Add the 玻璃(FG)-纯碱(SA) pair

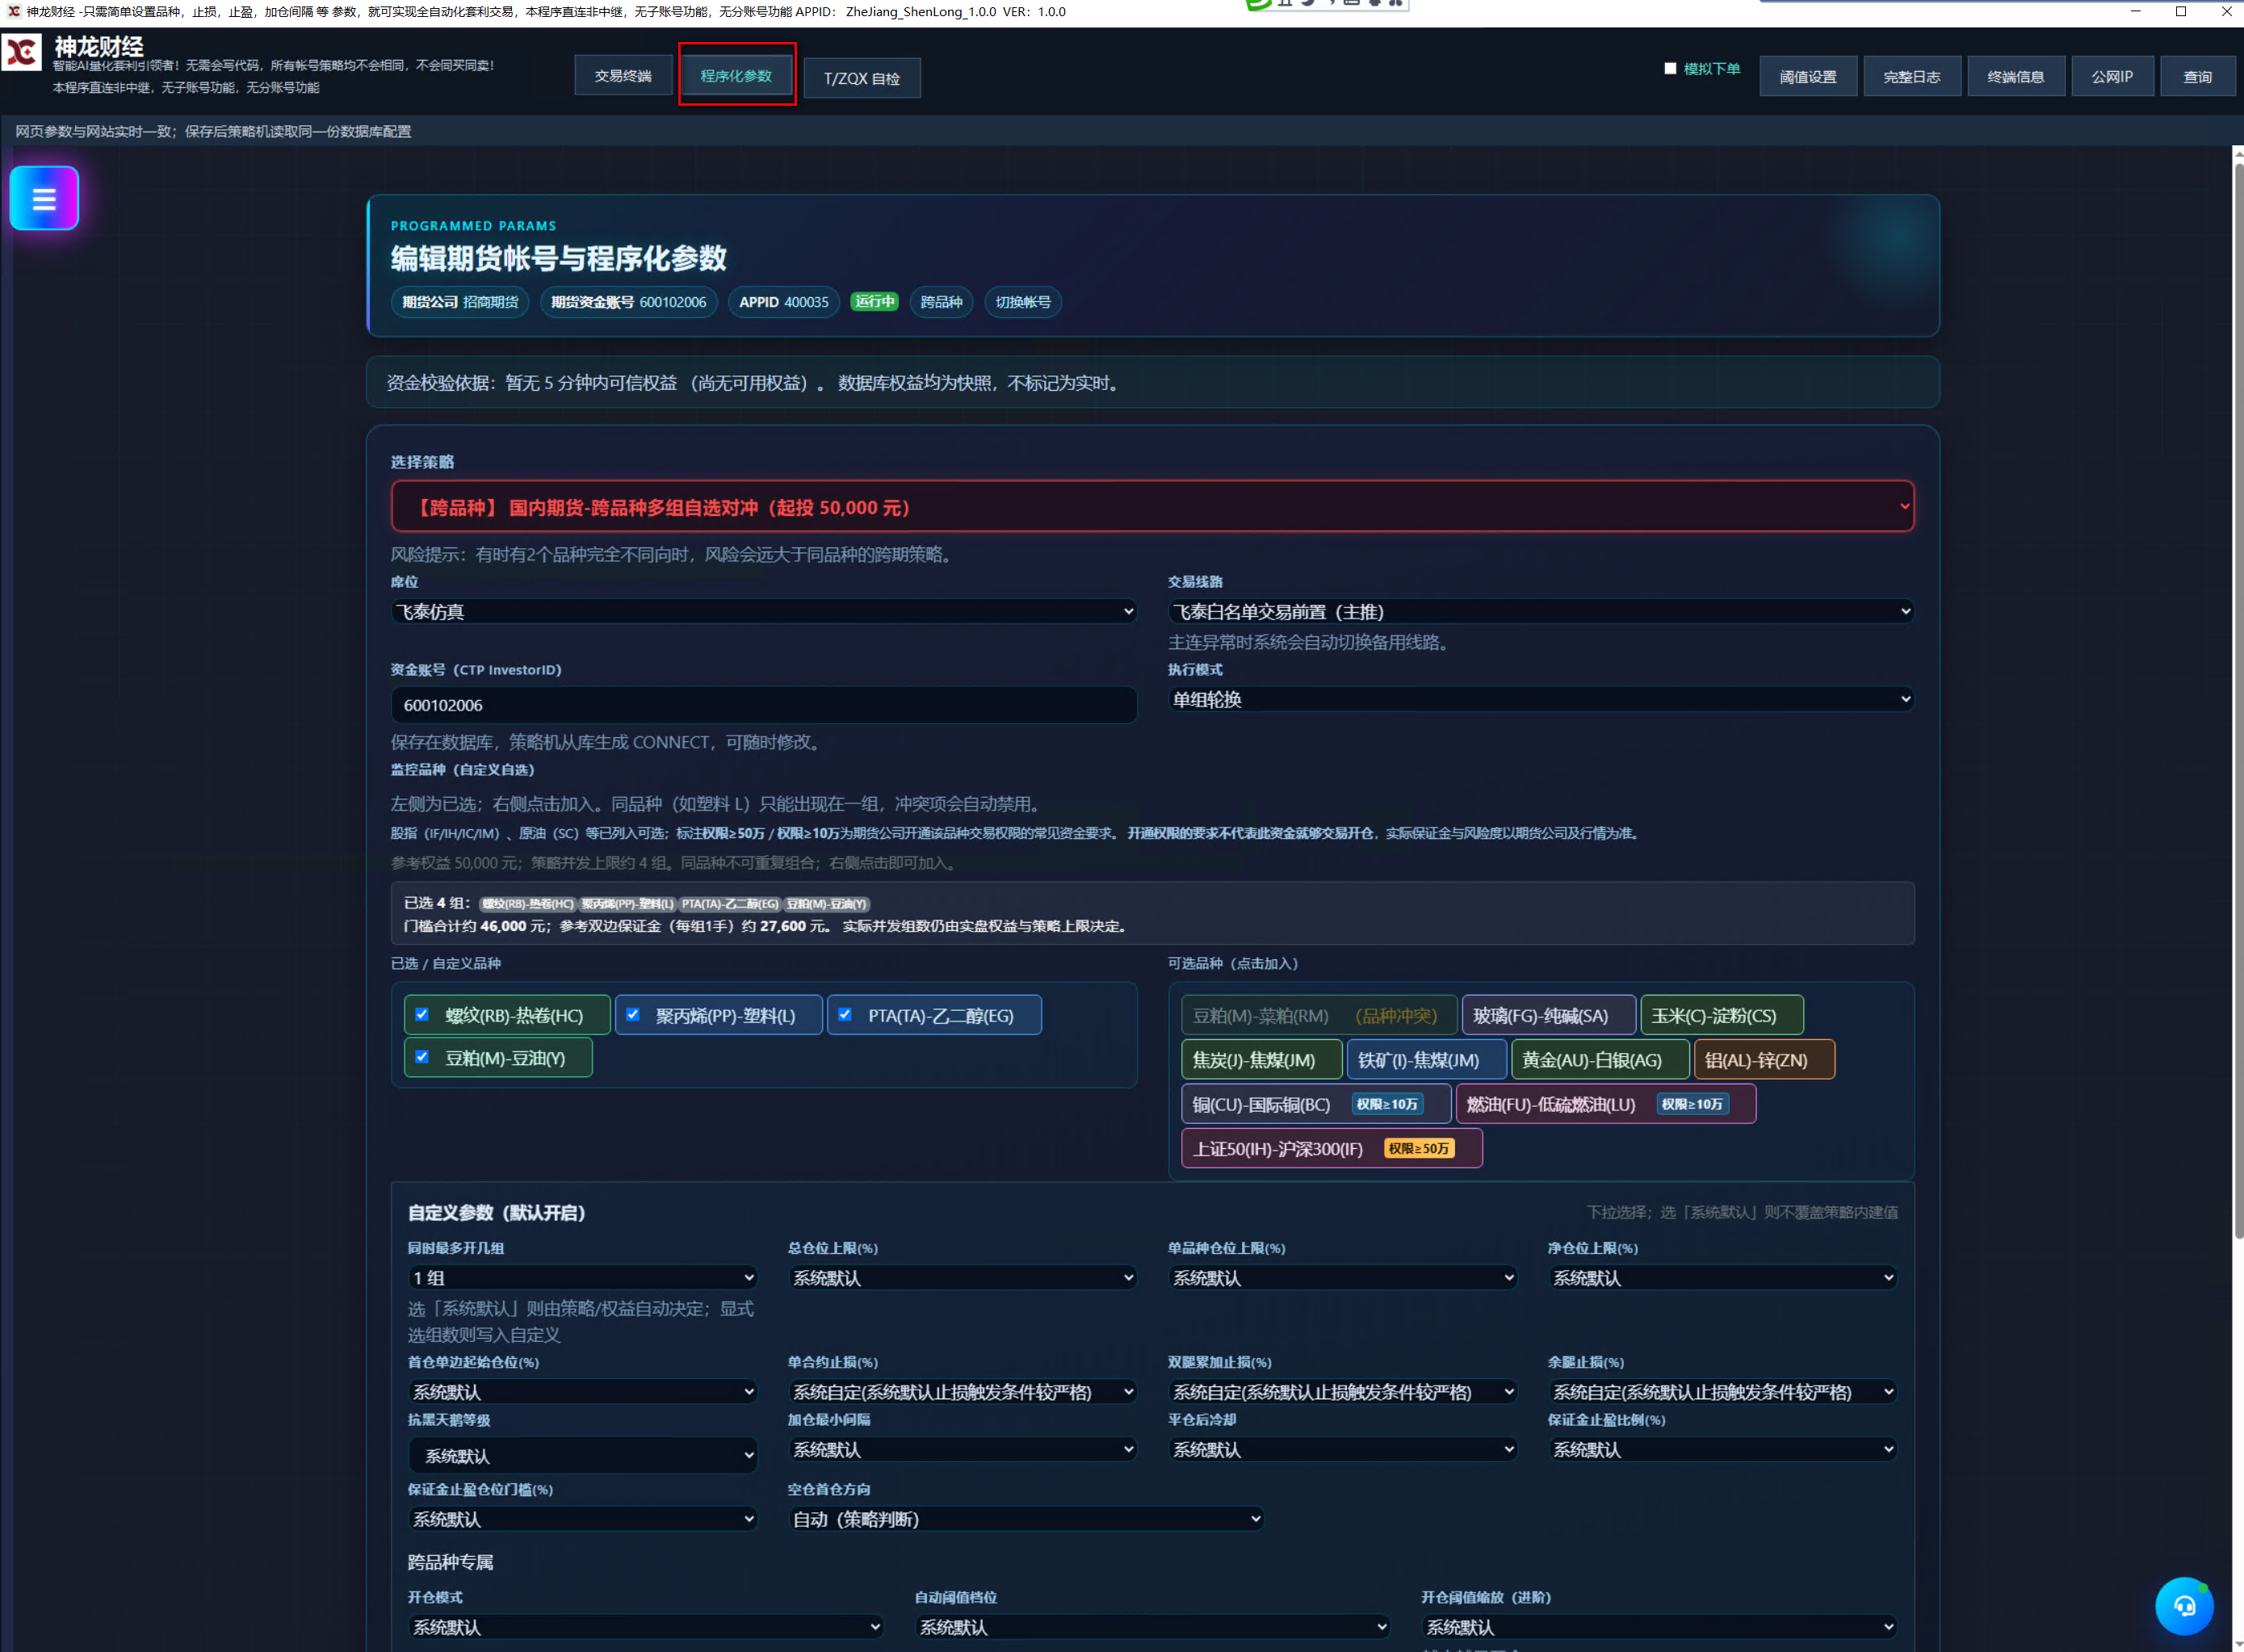[x=1548, y=1015]
